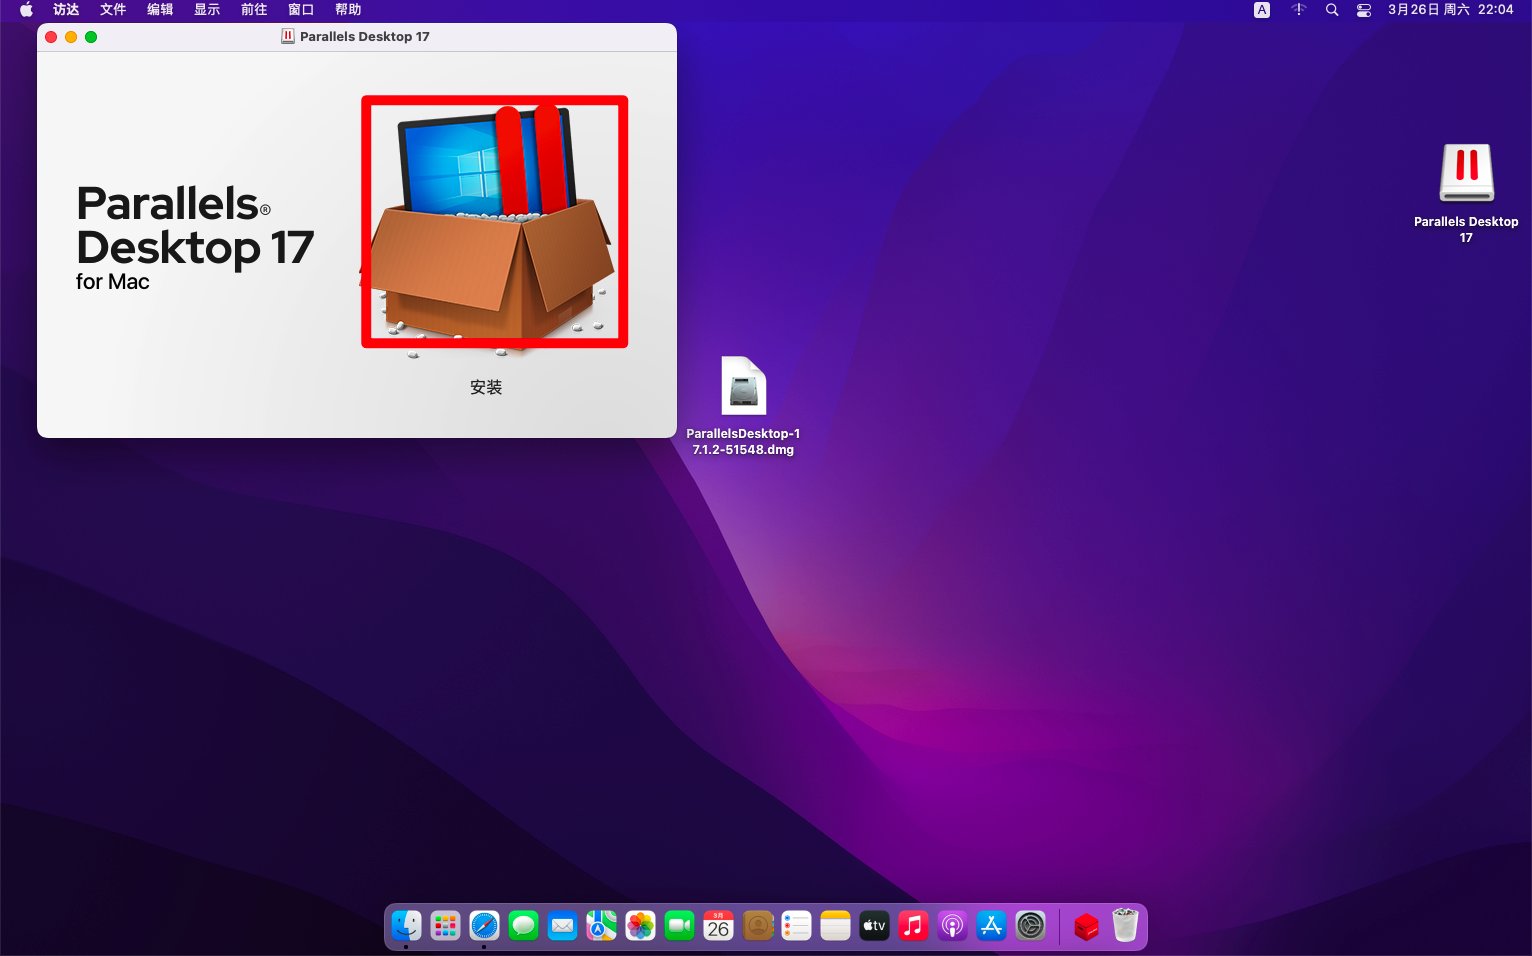Click the Parallels Desktop 17 window title
Viewport: 1532px width, 956px height.
(364, 37)
